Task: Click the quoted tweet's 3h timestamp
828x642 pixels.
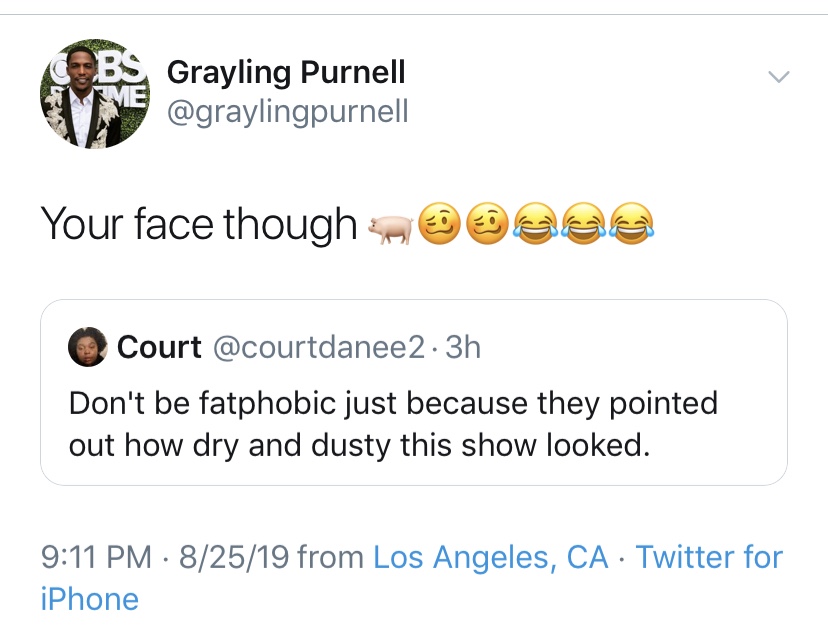Action: [x=463, y=347]
